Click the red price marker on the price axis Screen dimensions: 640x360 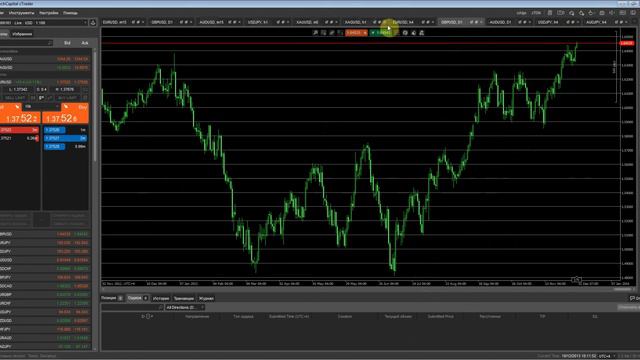coord(627,43)
